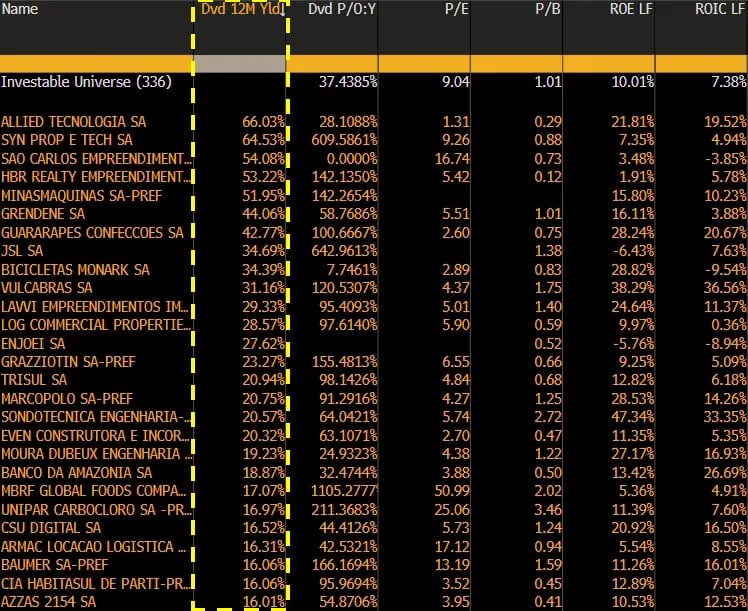This screenshot has width=748, height=611.
Task: Select SYN PROP E TECH SA
Action: coord(67,140)
